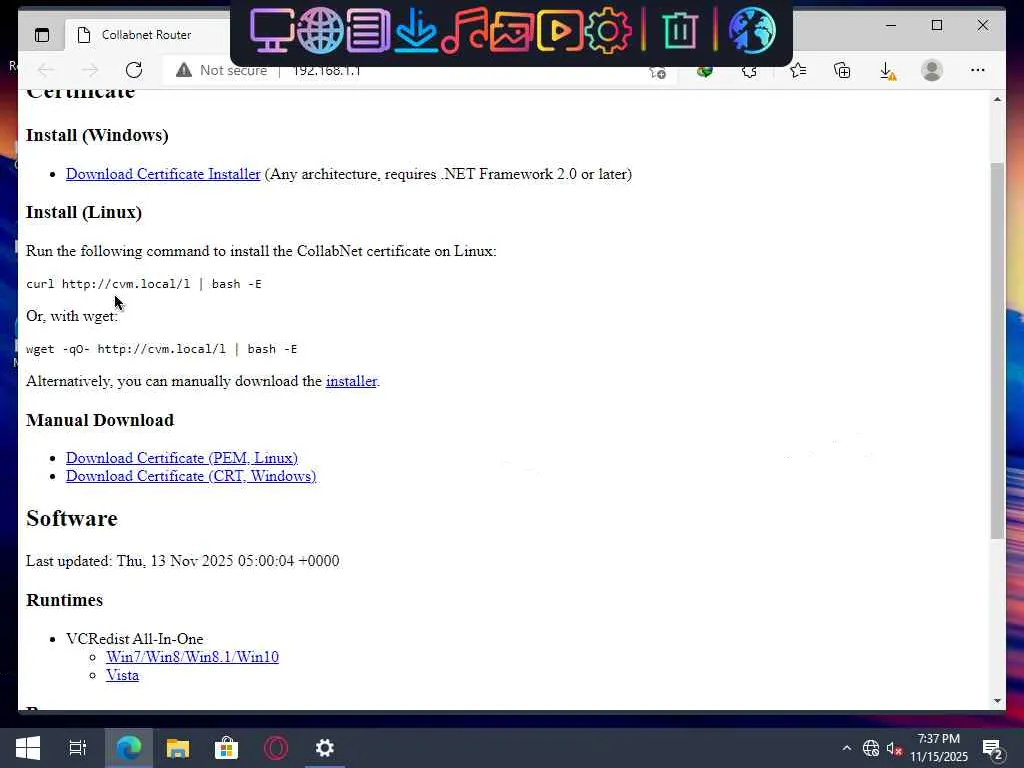The height and width of the screenshot is (768, 1024).
Task: Open the music note icon in the dock
Action: 464,30
